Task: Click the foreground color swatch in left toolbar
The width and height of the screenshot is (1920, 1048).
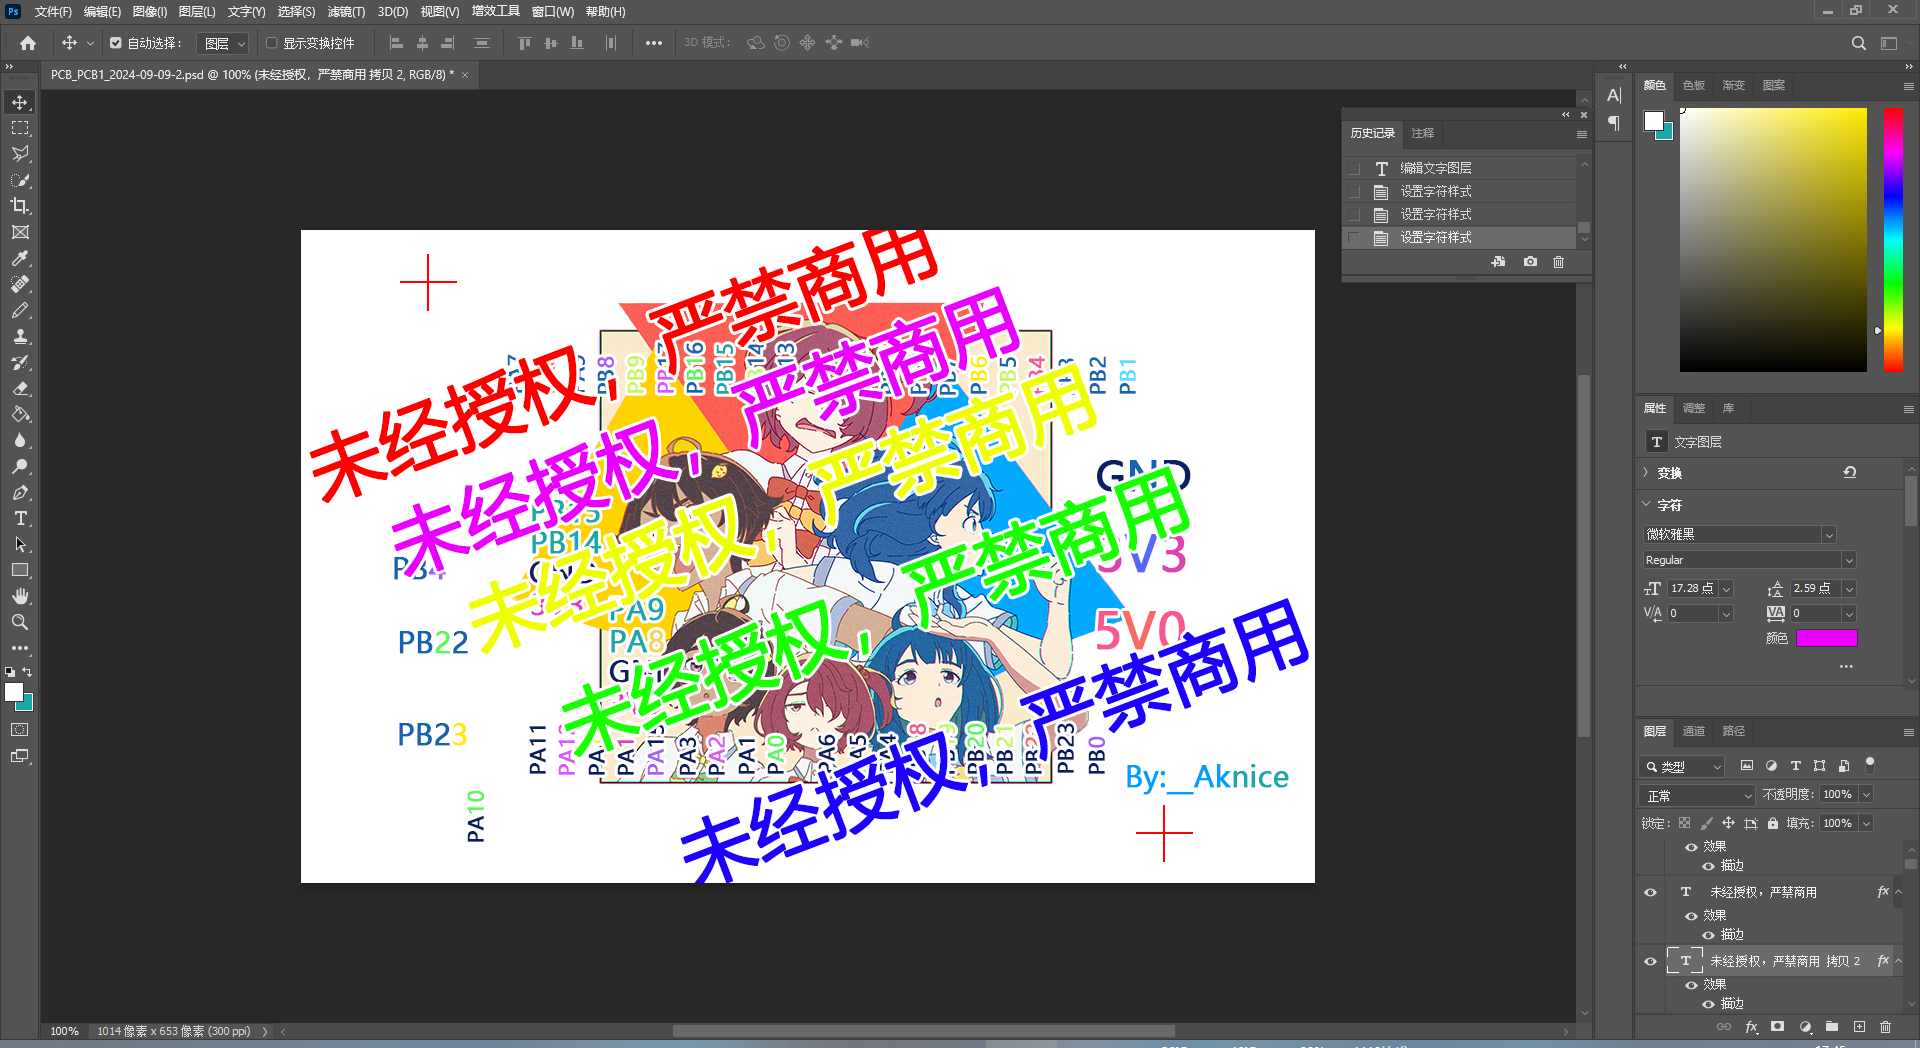Action: (x=13, y=692)
